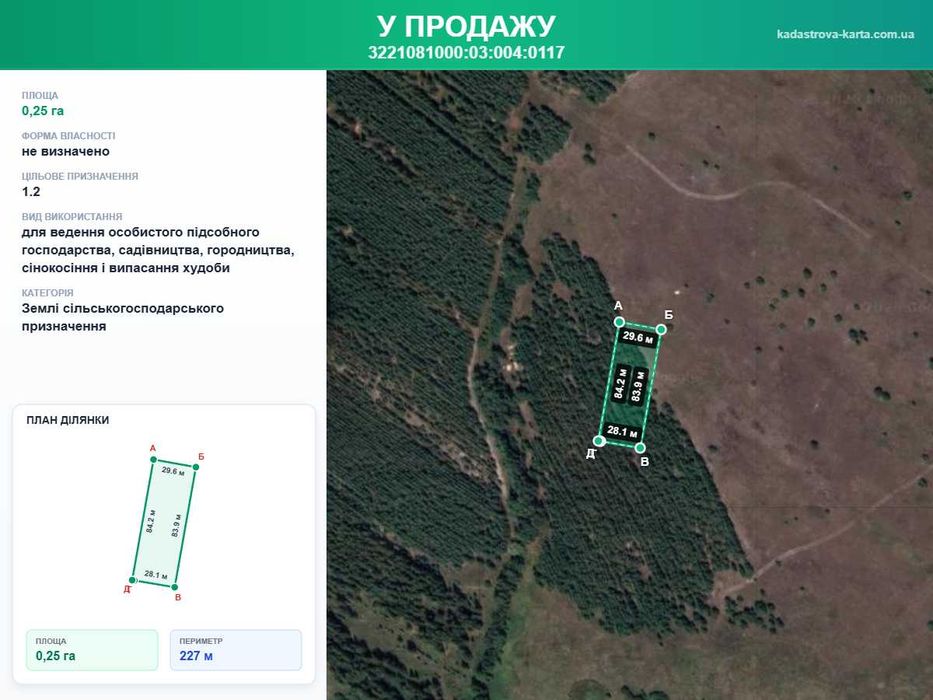This screenshot has width=933, height=700.
Task: Select cadastral number 3221081000:03:004:0117
Action: pos(466,52)
